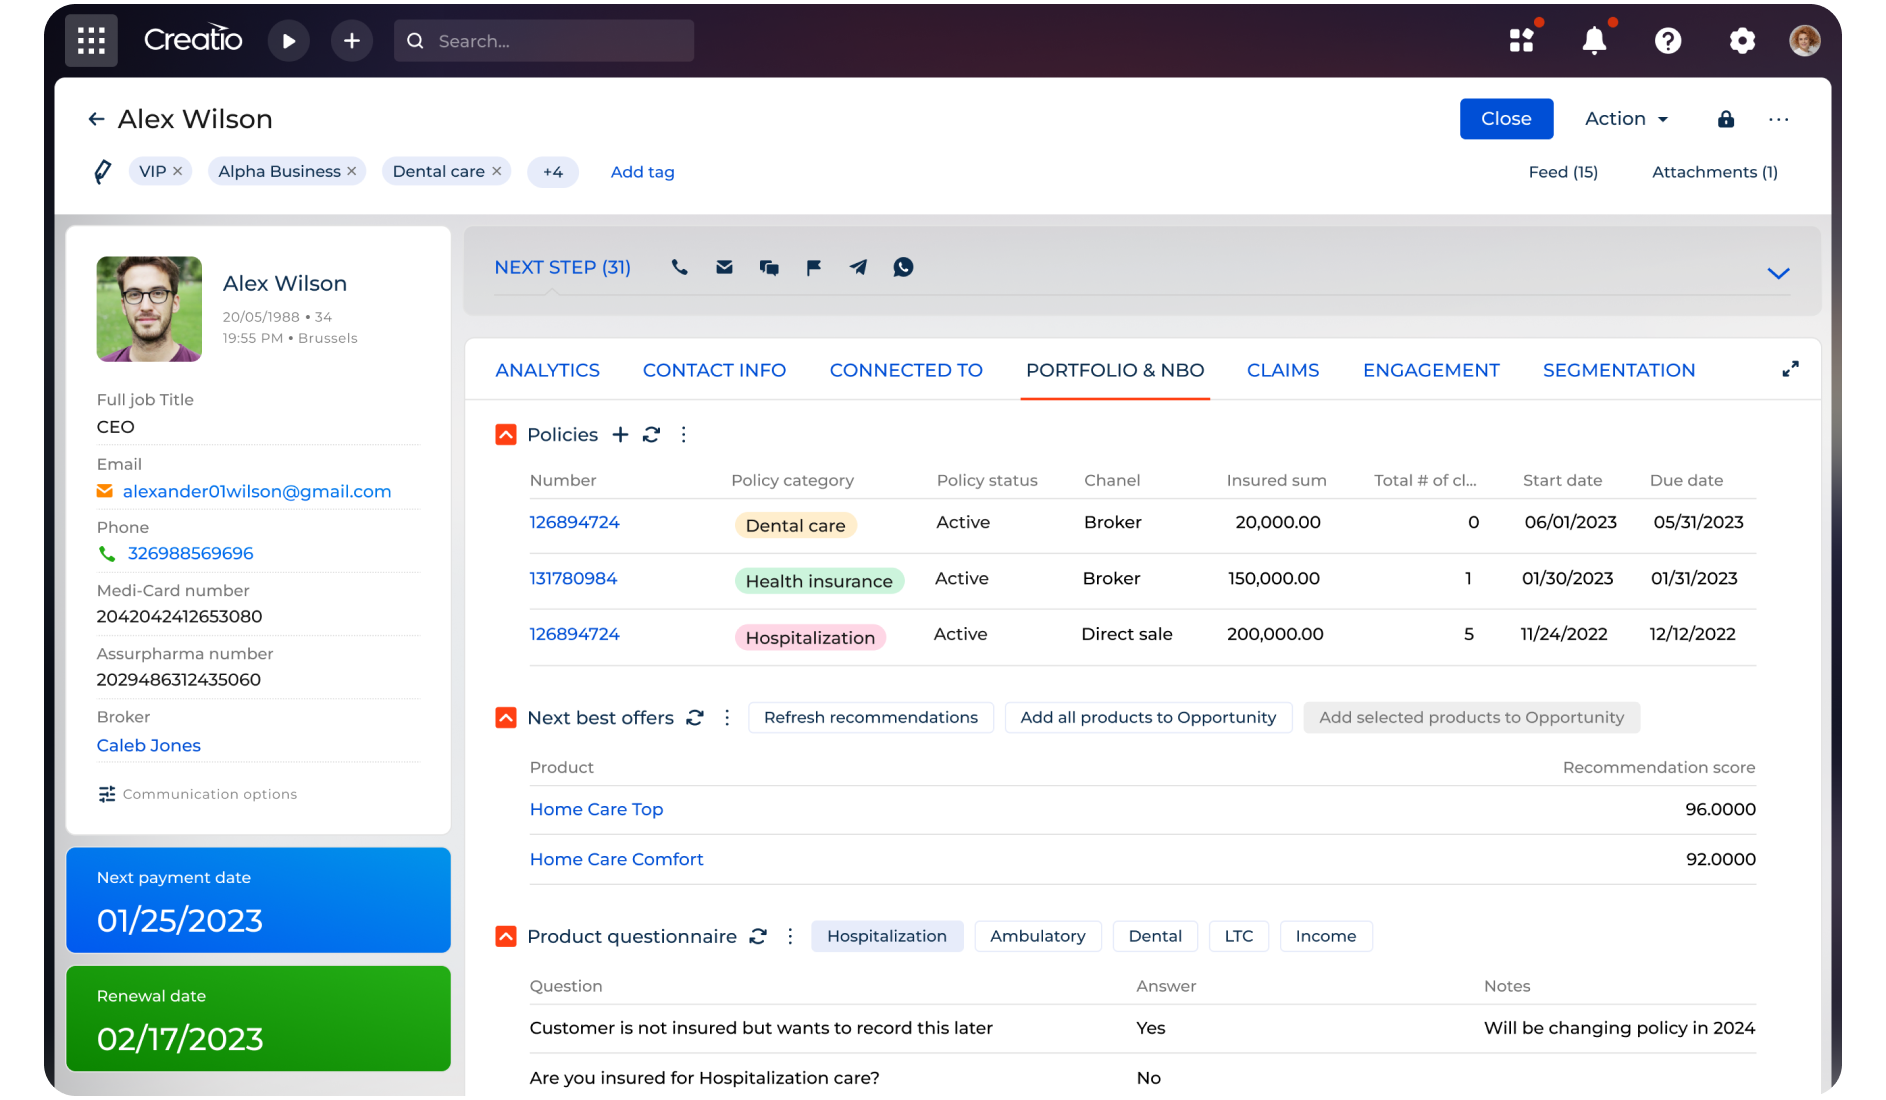1886x1100 pixels.
Task: Switch to the Claims tab
Action: 1282,370
